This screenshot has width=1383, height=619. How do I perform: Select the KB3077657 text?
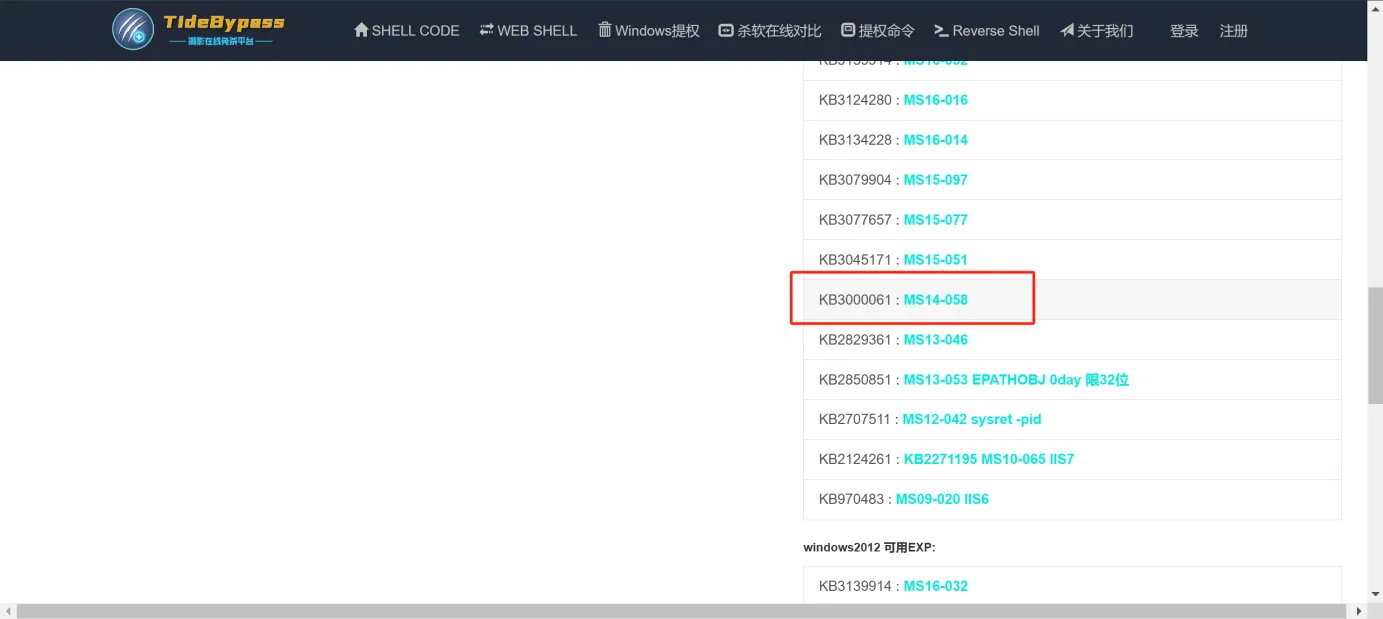[x=855, y=220]
